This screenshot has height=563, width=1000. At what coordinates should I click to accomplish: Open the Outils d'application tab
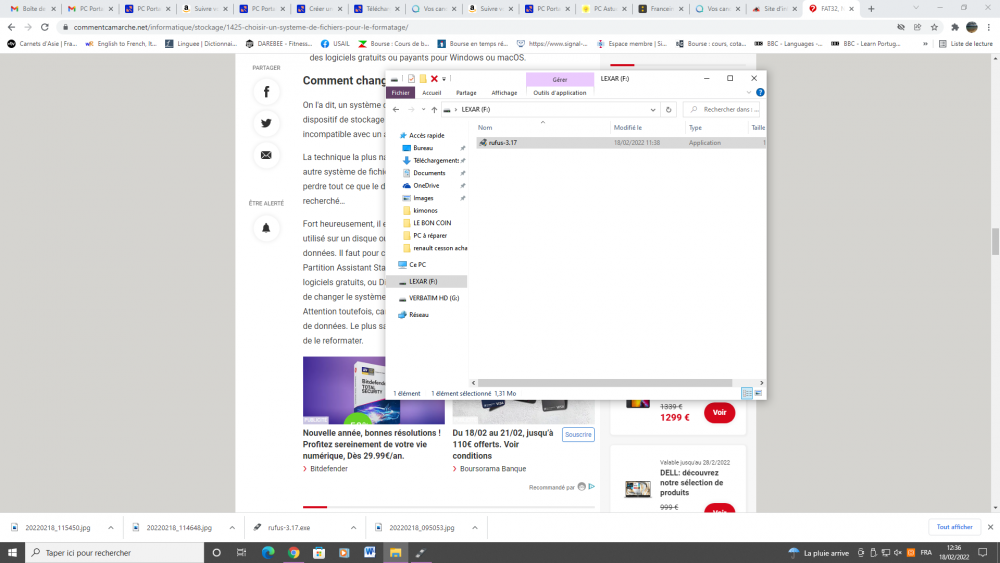coord(559,92)
